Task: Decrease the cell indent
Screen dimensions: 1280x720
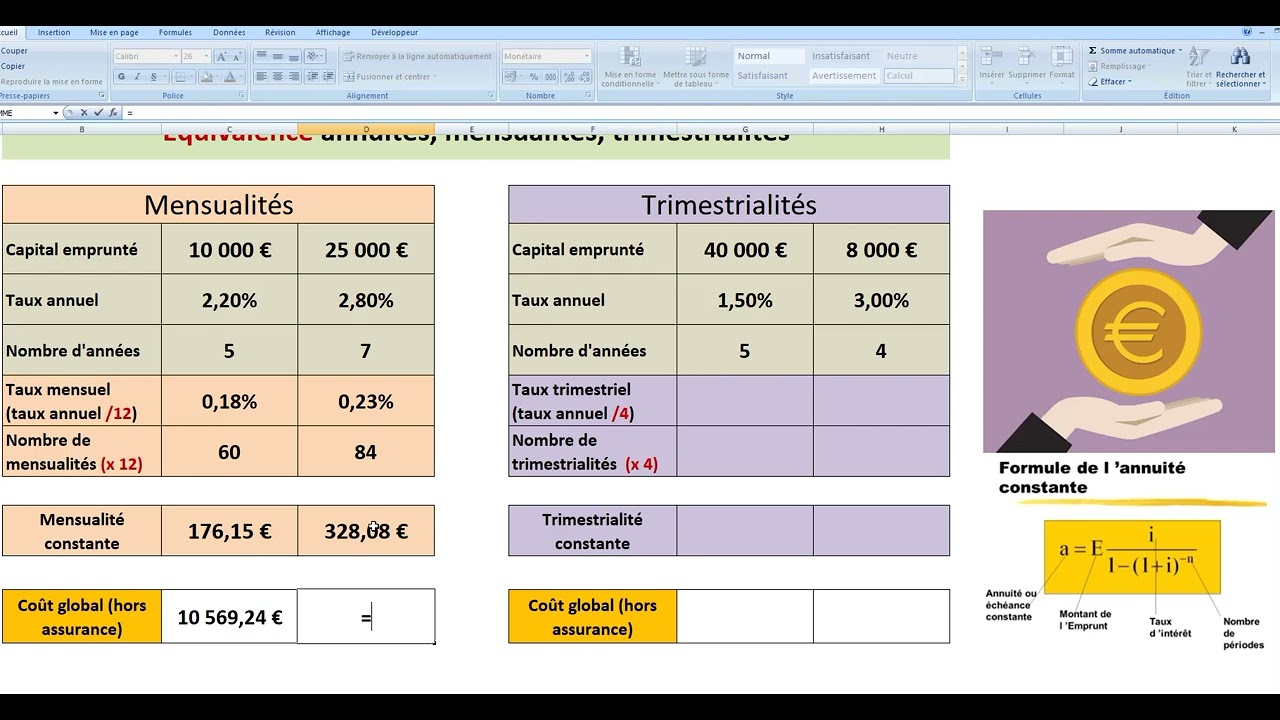Action: click(x=313, y=77)
